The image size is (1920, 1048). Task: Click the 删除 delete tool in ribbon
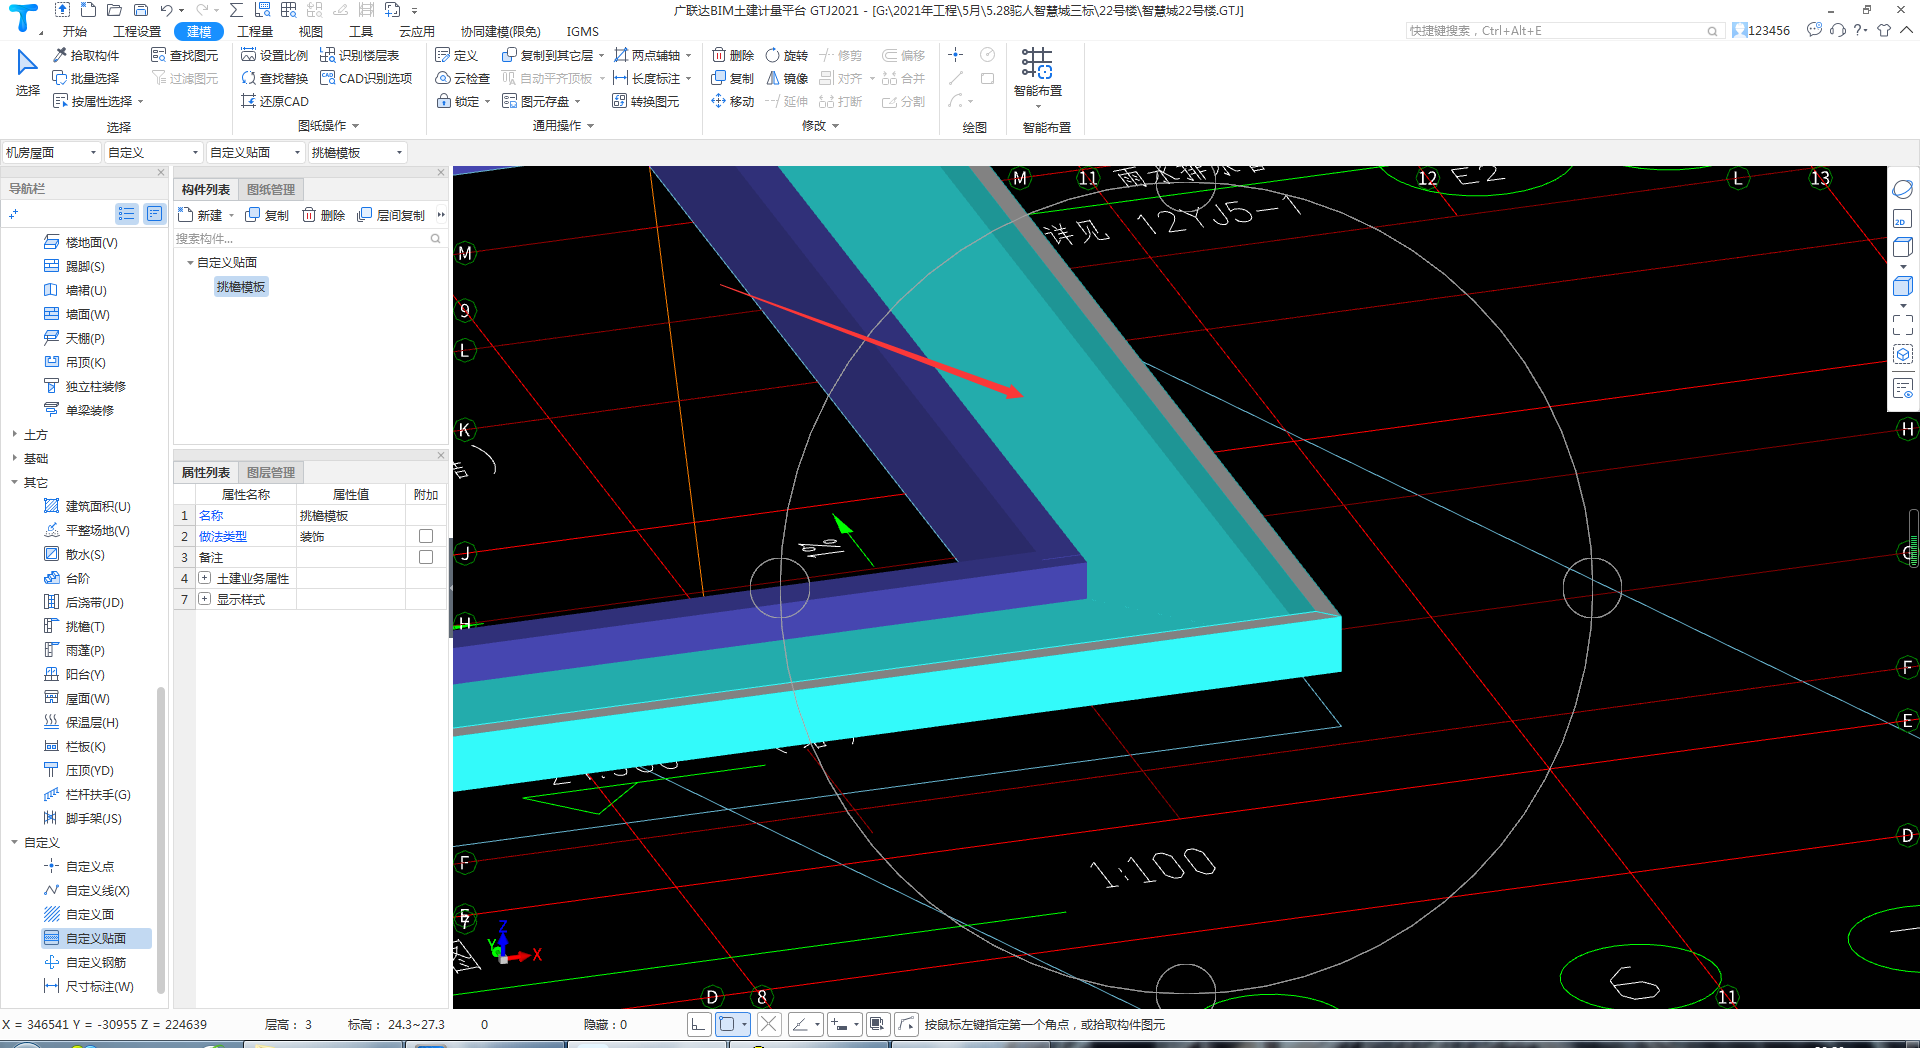click(x=733, y=55)
